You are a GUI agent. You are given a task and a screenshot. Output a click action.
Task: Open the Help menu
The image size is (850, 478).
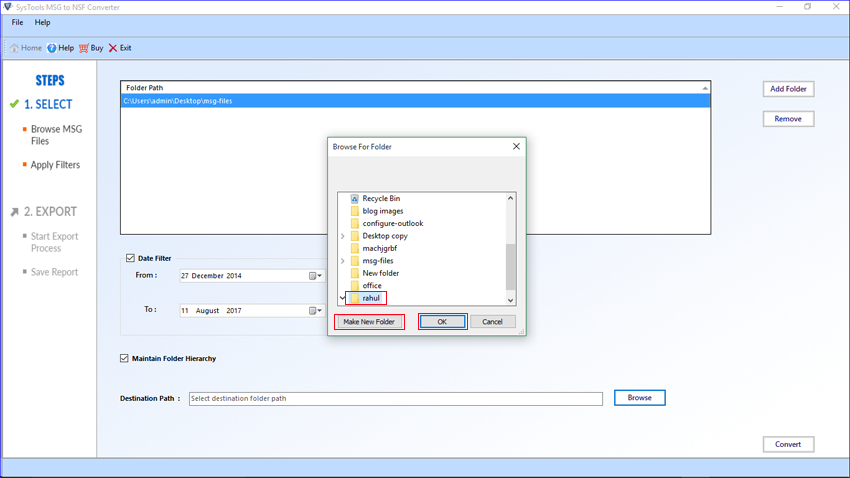tap(42, 22)
